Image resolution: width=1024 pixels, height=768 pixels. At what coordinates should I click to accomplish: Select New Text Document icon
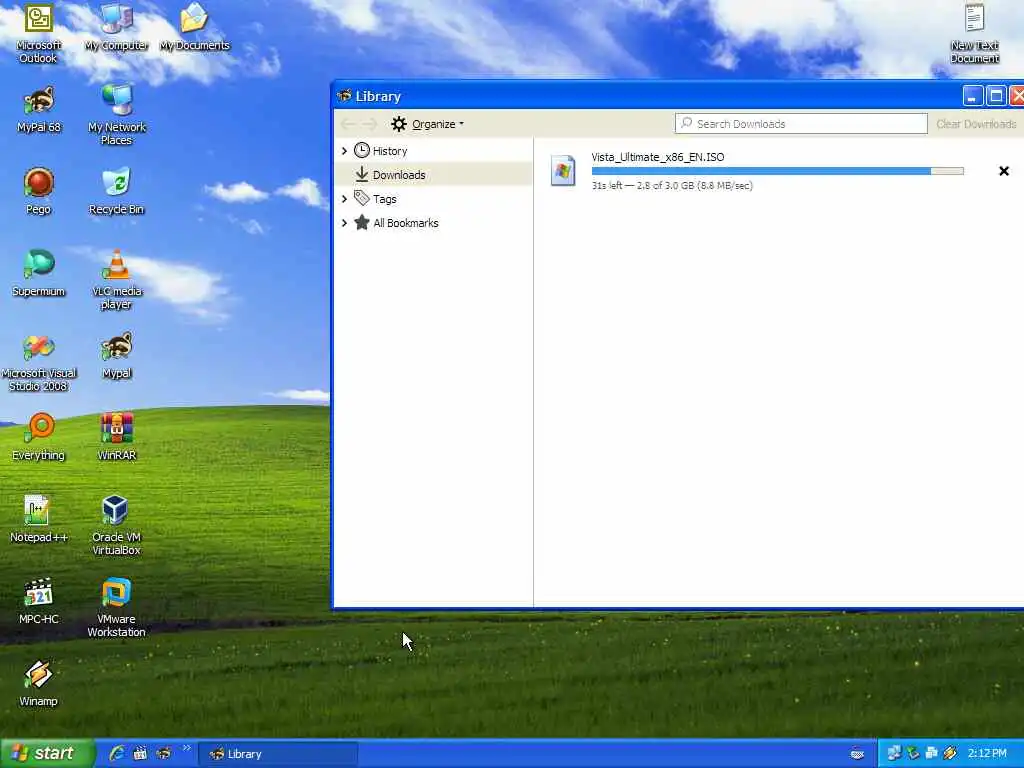pos(974,33)
